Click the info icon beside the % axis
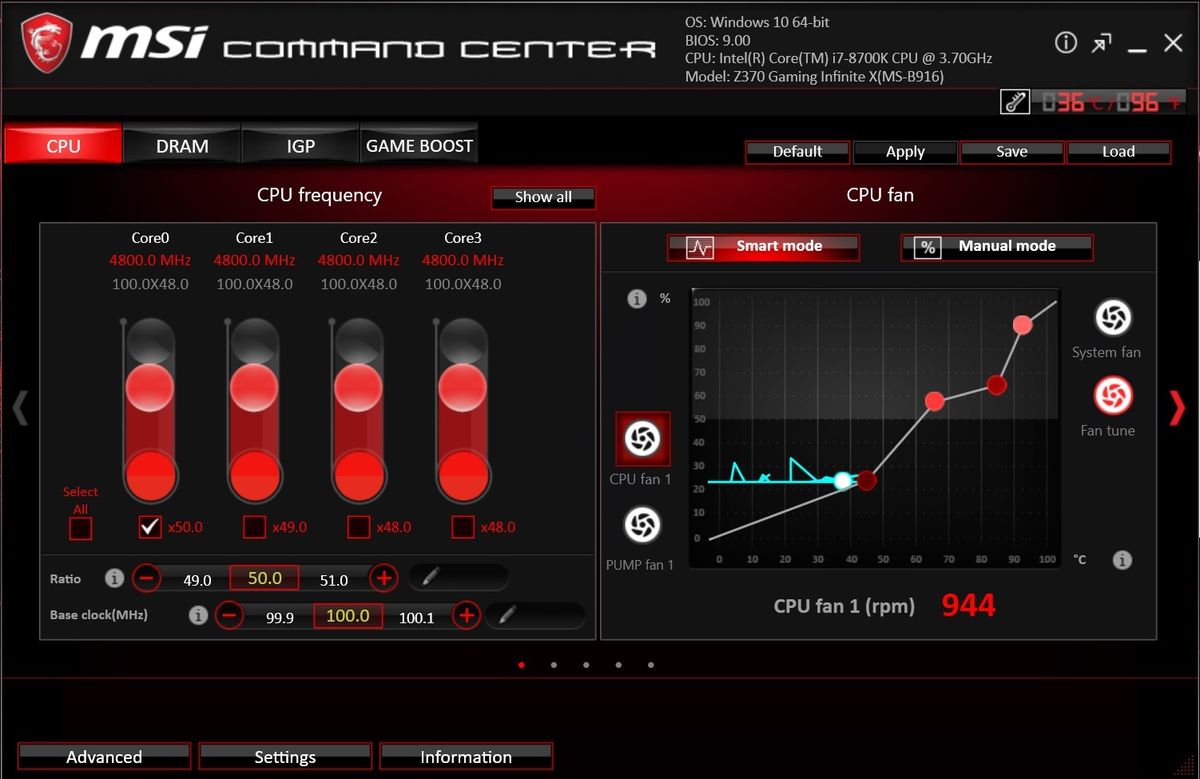Image resolution: width=1200 pixels, height=779 pixels. pyautogui.click(x=636, y=299)
